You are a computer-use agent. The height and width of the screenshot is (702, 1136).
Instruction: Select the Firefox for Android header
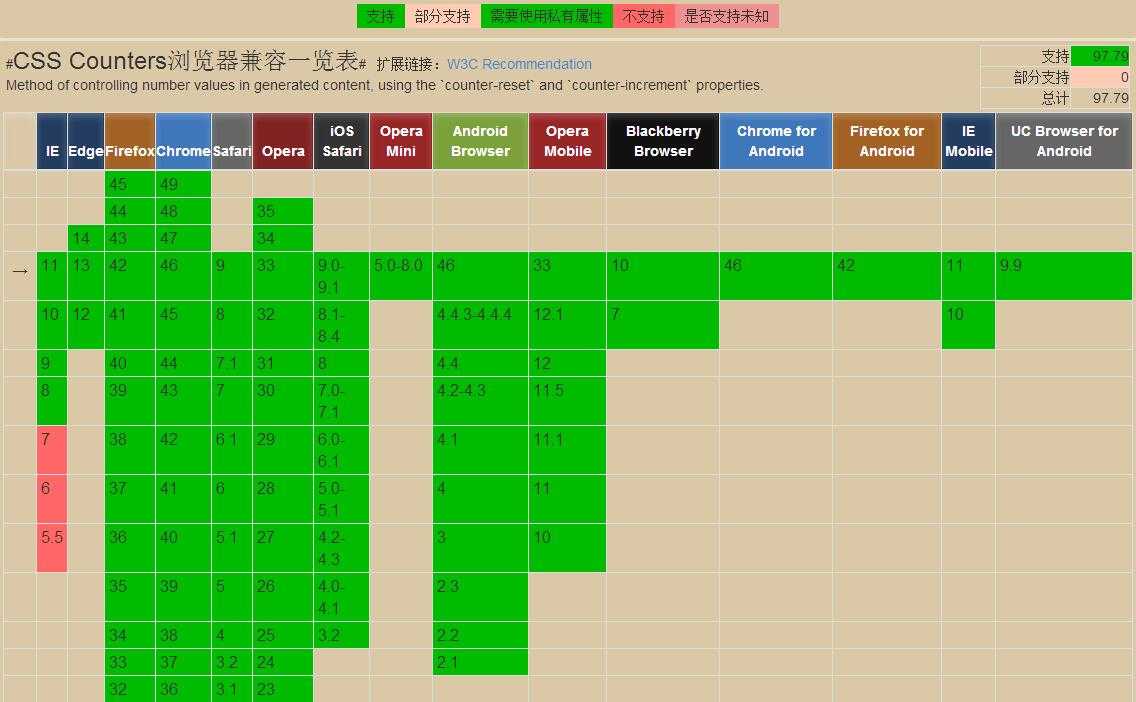pos(887,141)
